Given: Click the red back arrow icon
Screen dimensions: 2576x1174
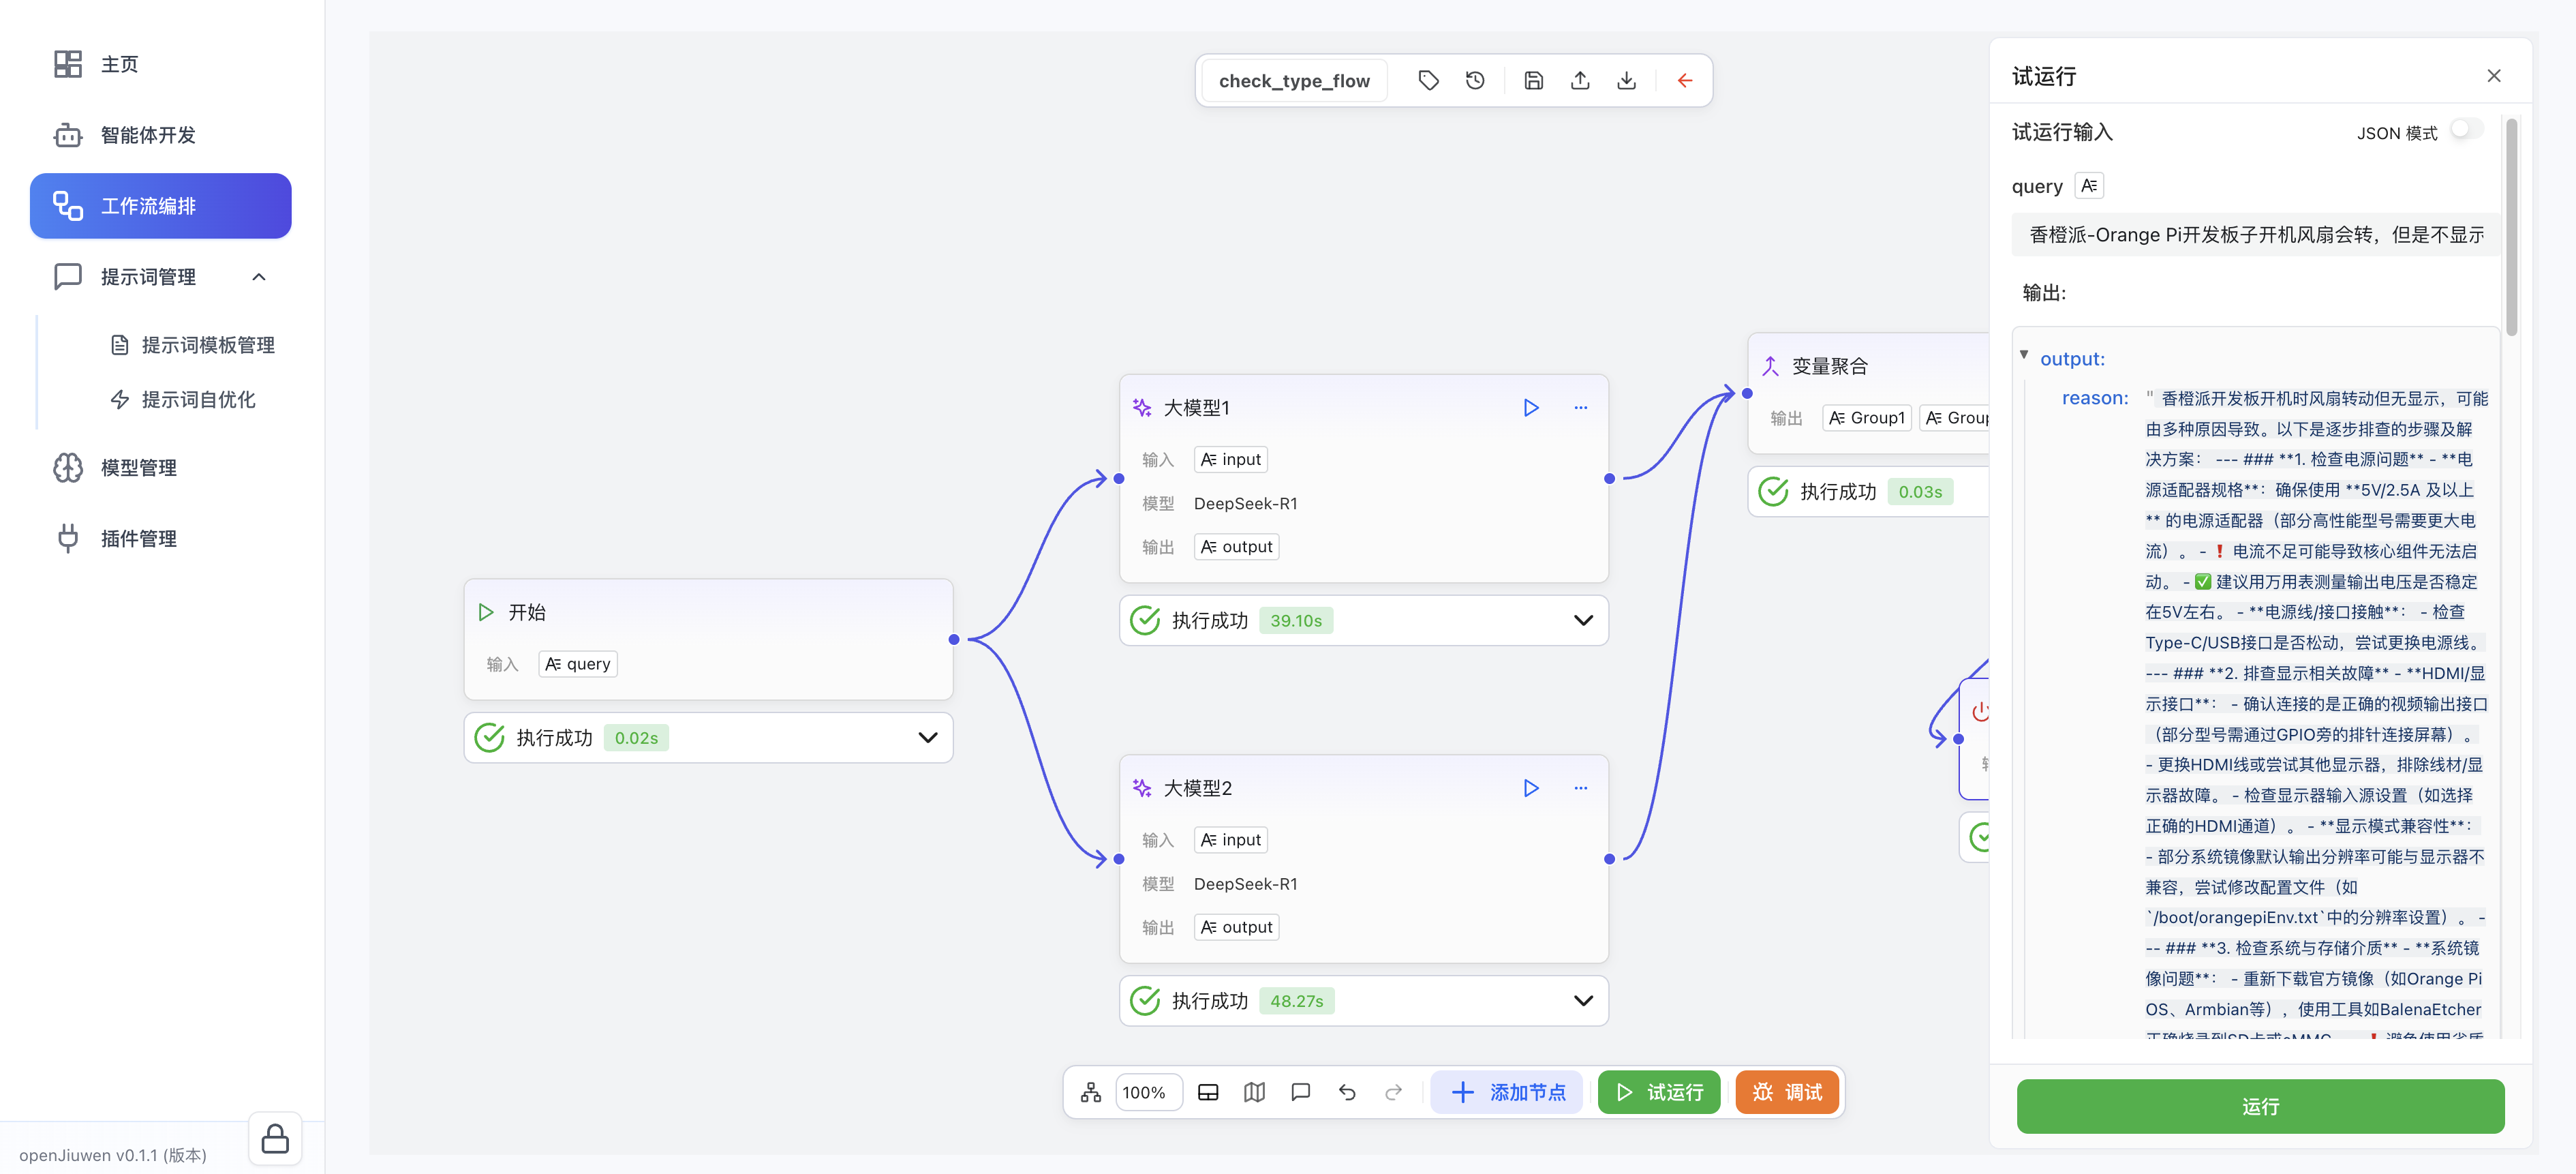Looking at the screenshot, I should (x=1685, y=81).
